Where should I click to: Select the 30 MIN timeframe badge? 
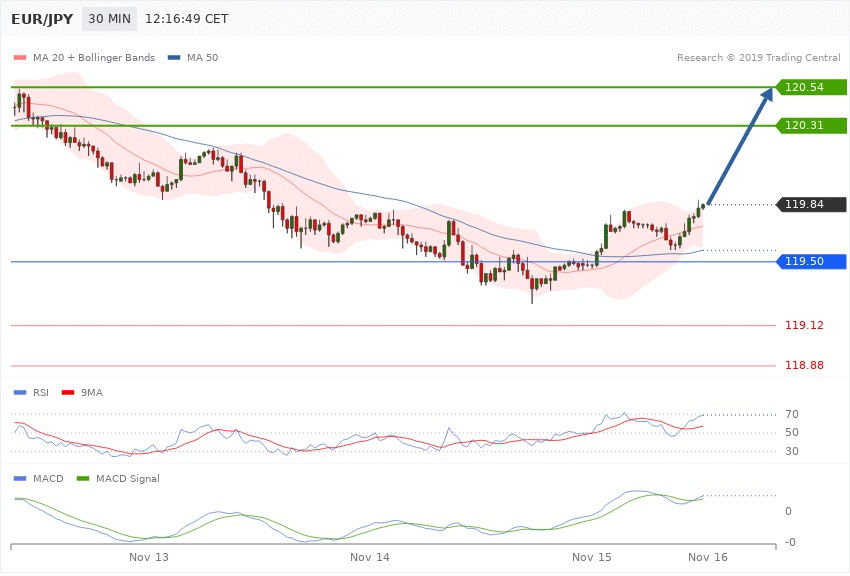[x=109, y=19]
